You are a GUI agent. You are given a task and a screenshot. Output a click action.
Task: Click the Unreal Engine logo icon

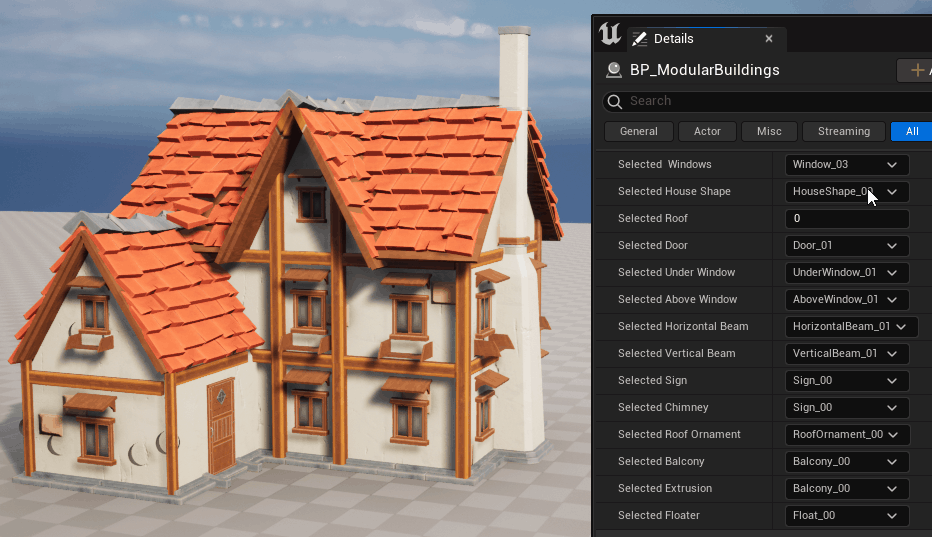pos(610,34)
